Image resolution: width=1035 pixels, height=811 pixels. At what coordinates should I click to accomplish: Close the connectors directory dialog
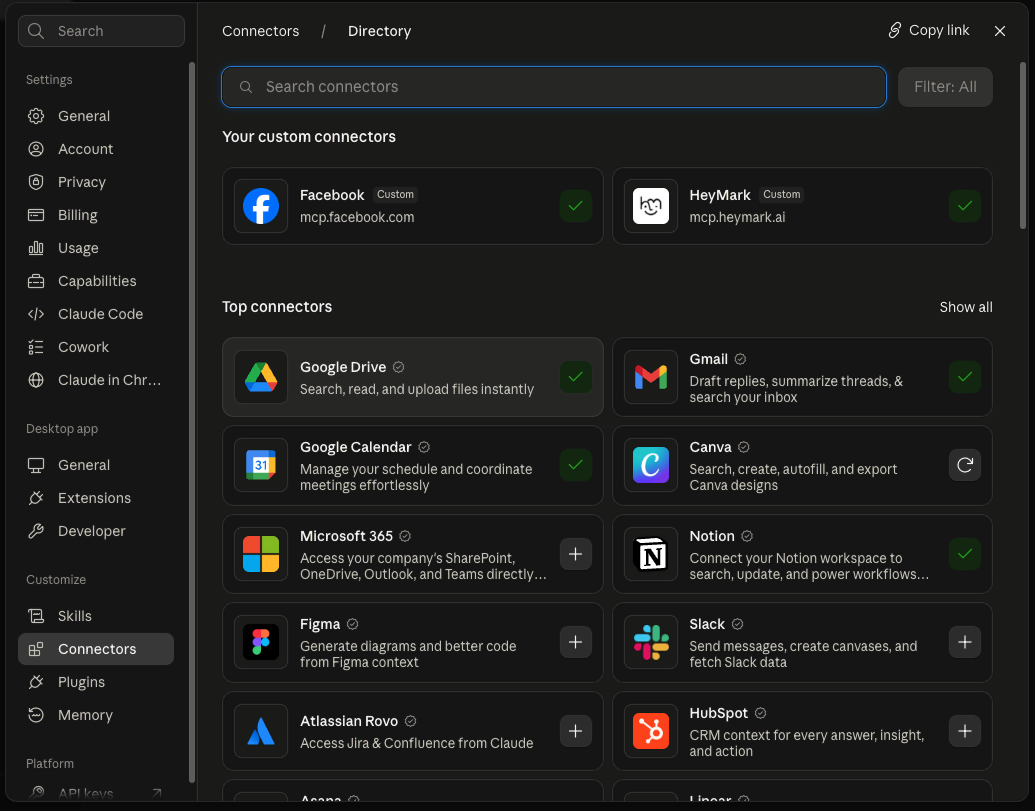click(x=1000, y=31)
